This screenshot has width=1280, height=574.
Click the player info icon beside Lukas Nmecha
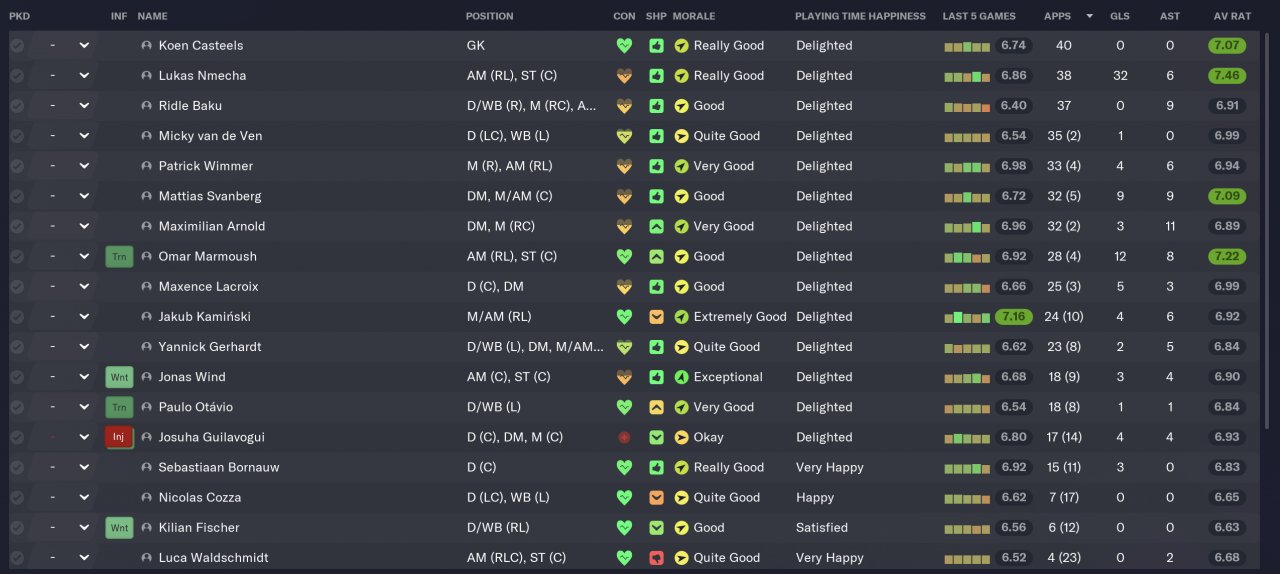[x=146, y=76]
